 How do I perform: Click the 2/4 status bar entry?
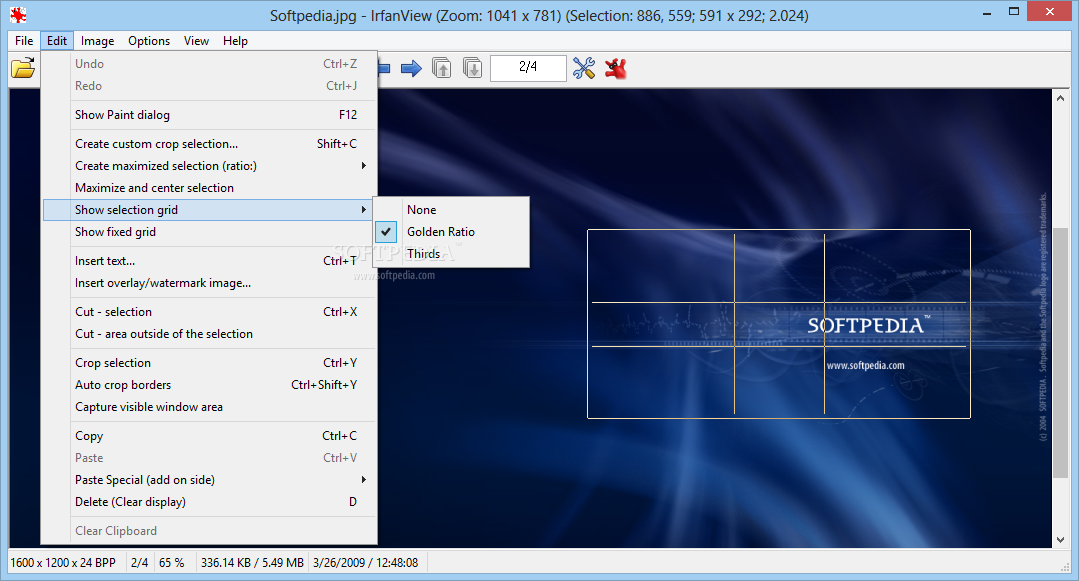tap(140, 562)
